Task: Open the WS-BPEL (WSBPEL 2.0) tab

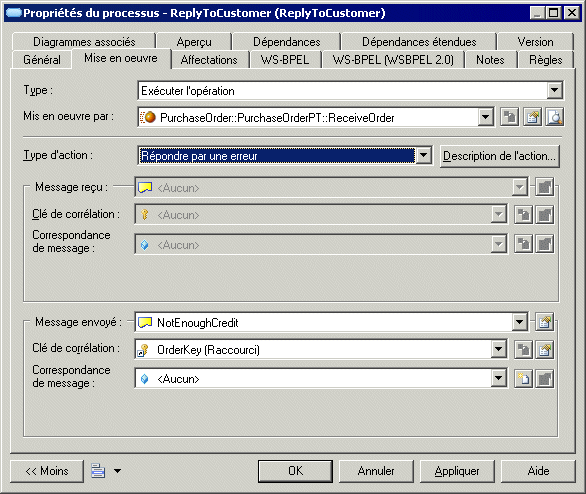Action: click(x=393, y=60)
